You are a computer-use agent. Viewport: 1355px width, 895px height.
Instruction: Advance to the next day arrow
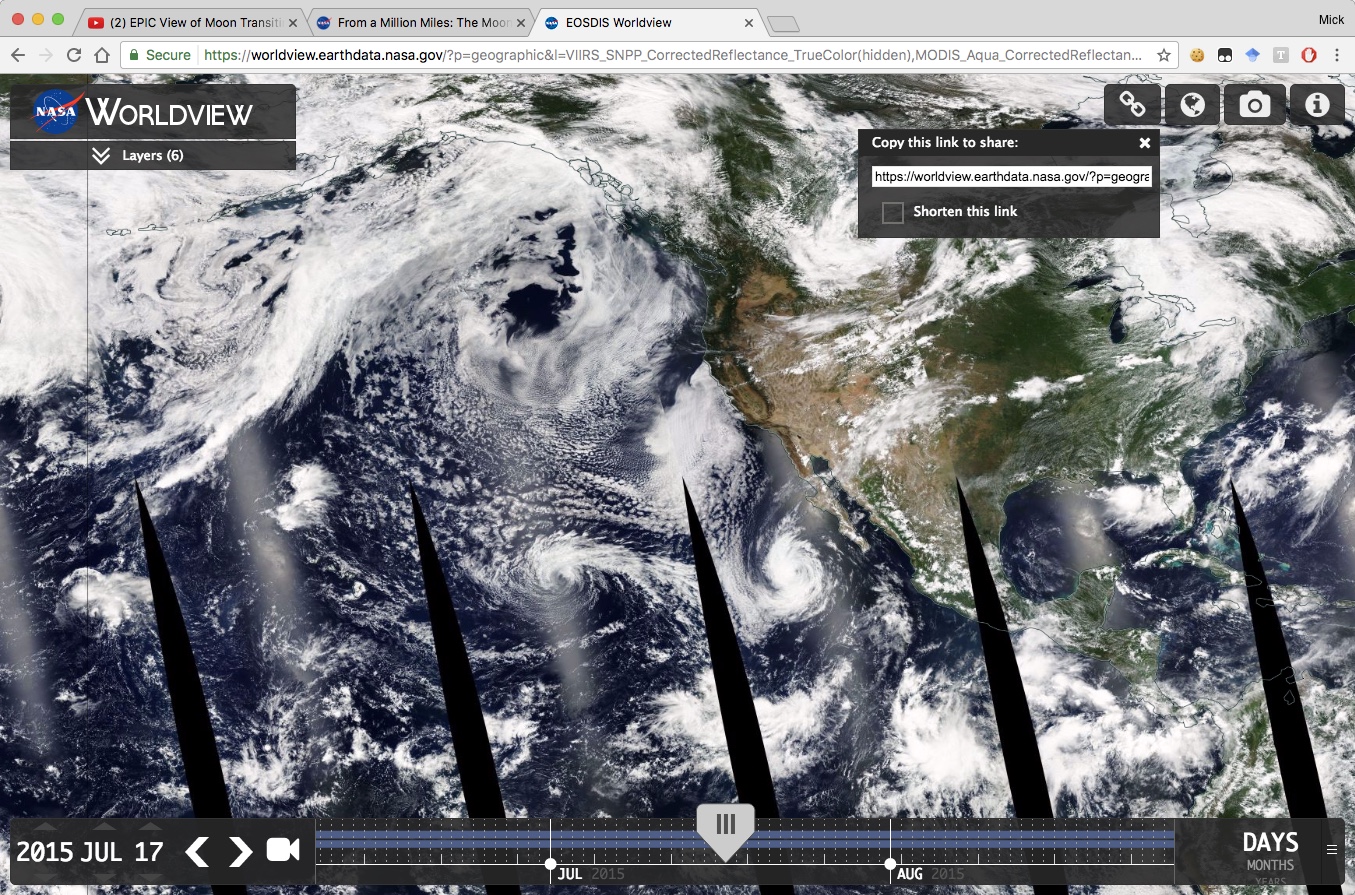[x=240, y=851]
